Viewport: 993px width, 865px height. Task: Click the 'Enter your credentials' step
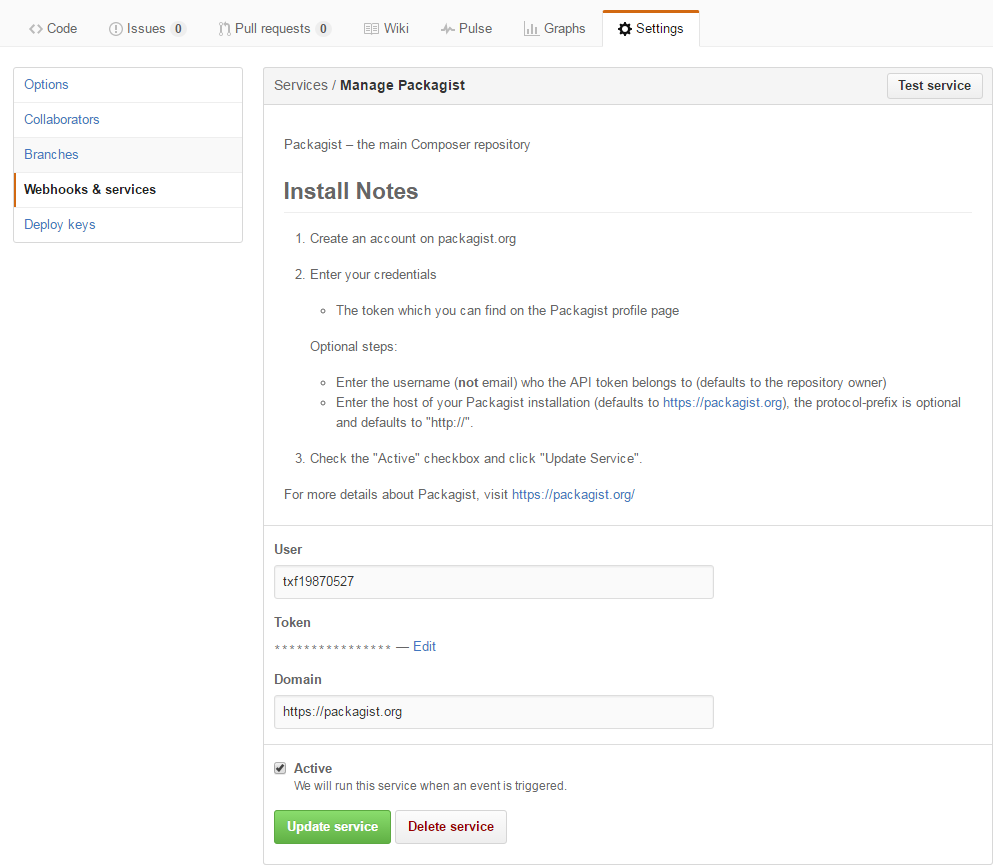(x=372, y=275)
